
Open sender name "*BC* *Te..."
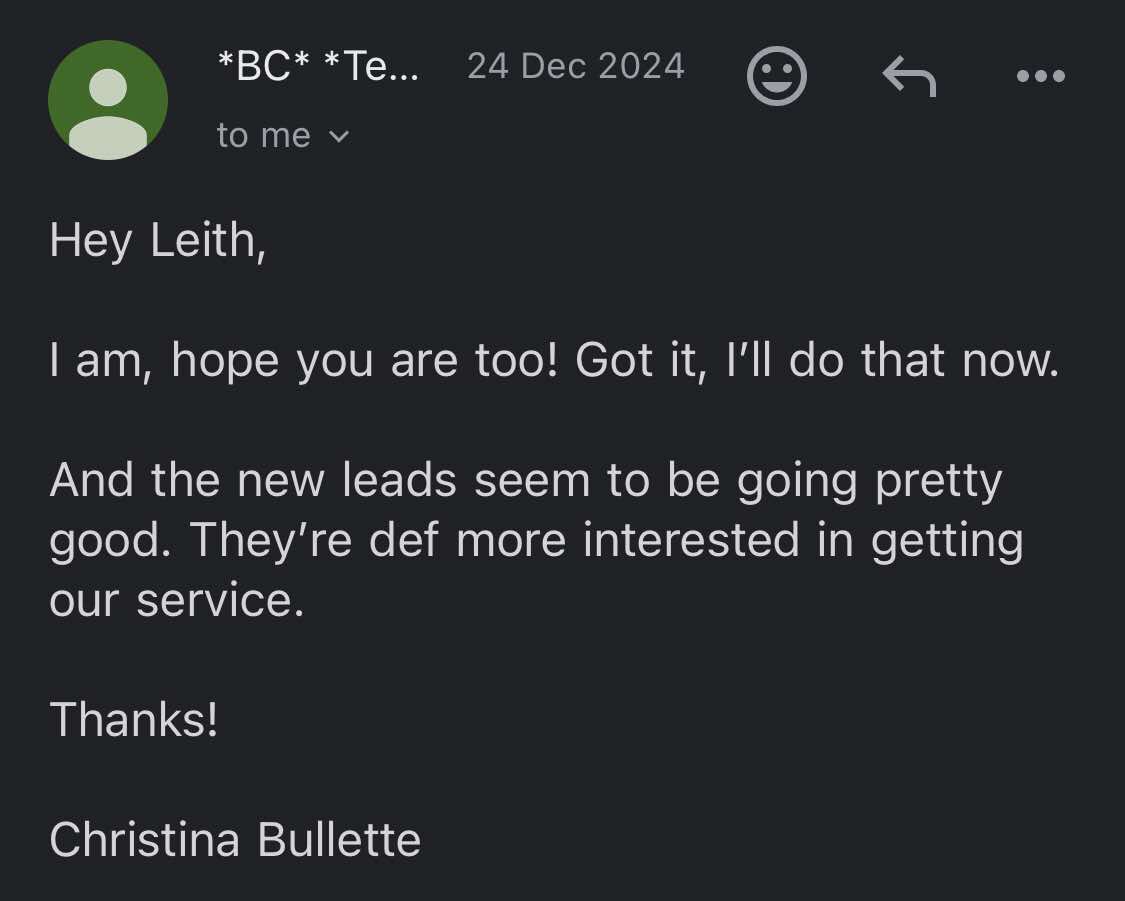(319, 67)
